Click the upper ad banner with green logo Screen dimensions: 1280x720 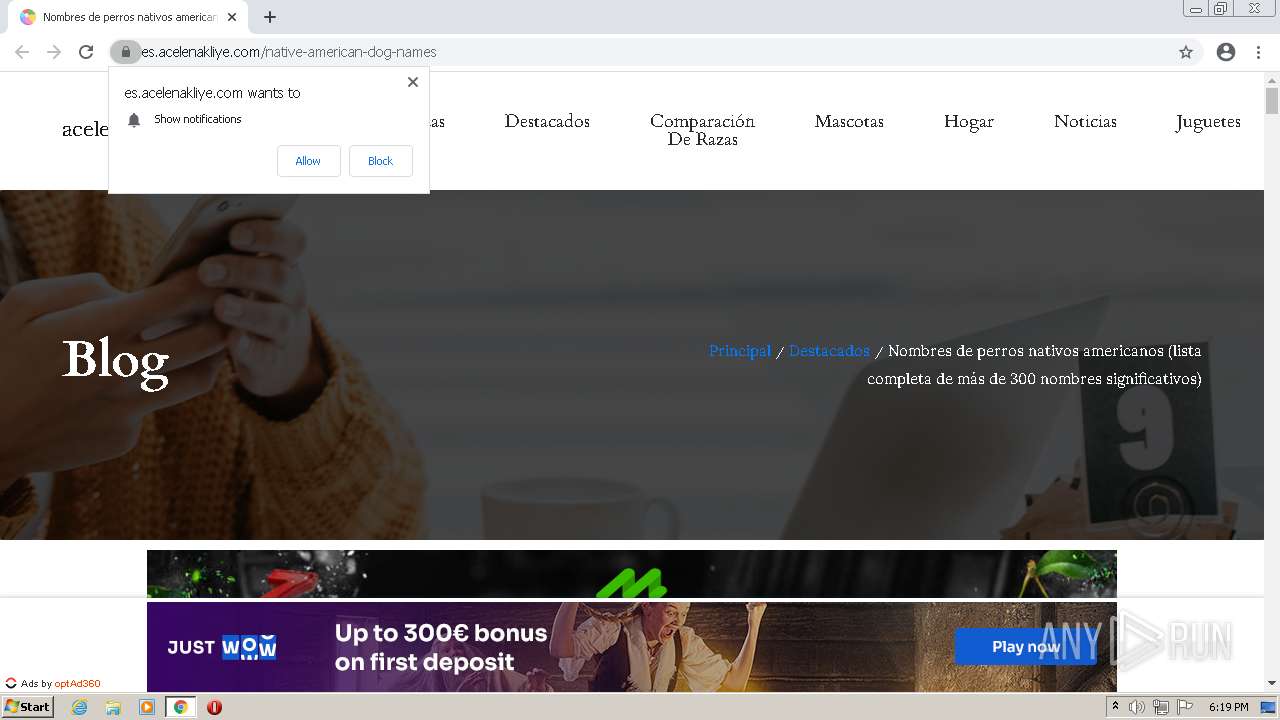632,574
